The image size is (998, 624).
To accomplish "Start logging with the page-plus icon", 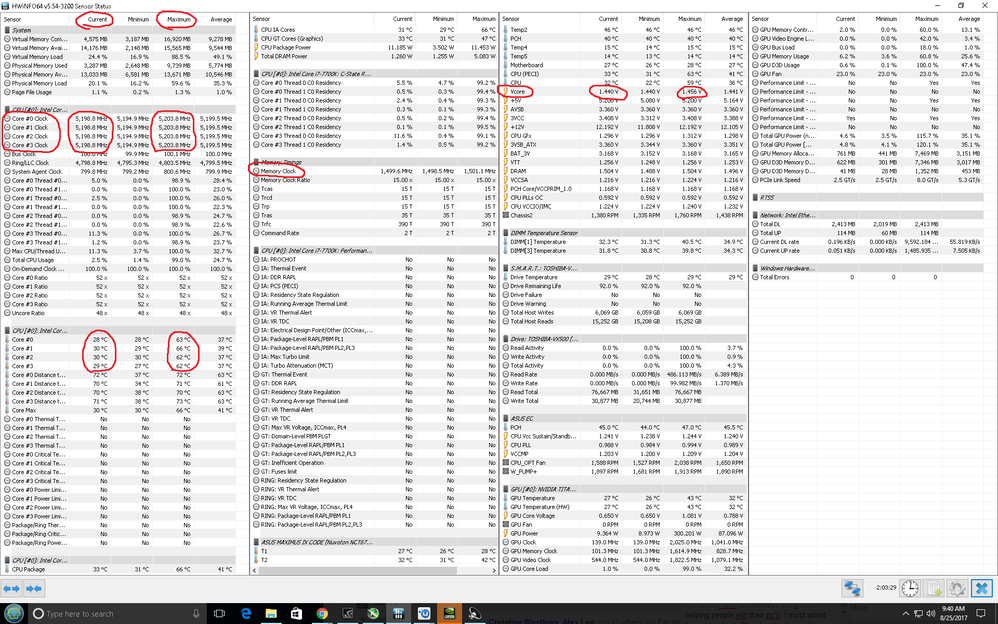I will point(934,588).
